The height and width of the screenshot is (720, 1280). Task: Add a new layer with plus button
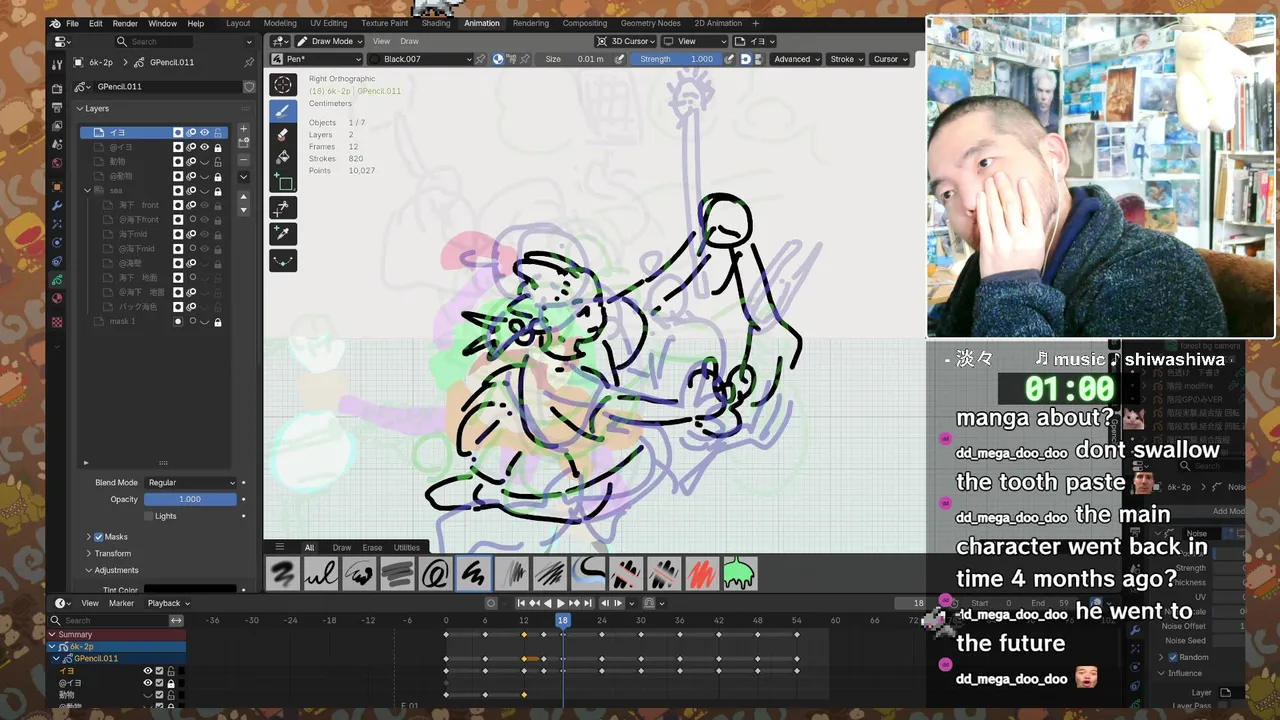point(243,130)
